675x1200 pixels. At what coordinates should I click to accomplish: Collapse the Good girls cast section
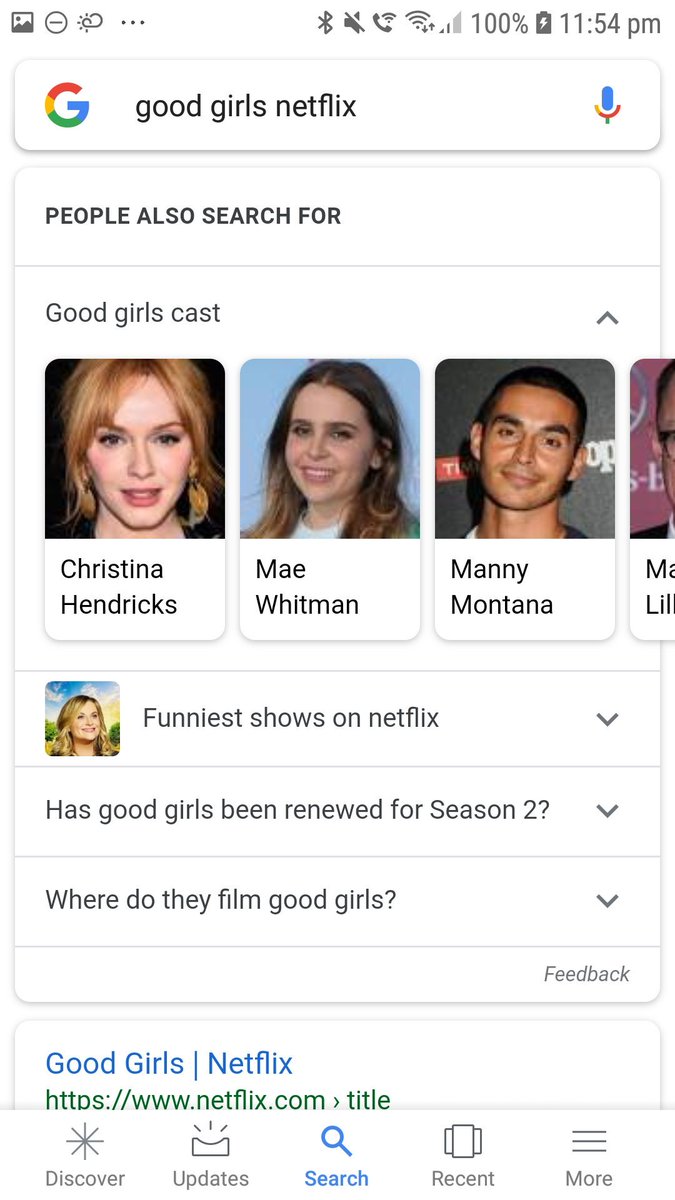click(x=607, y=319)
